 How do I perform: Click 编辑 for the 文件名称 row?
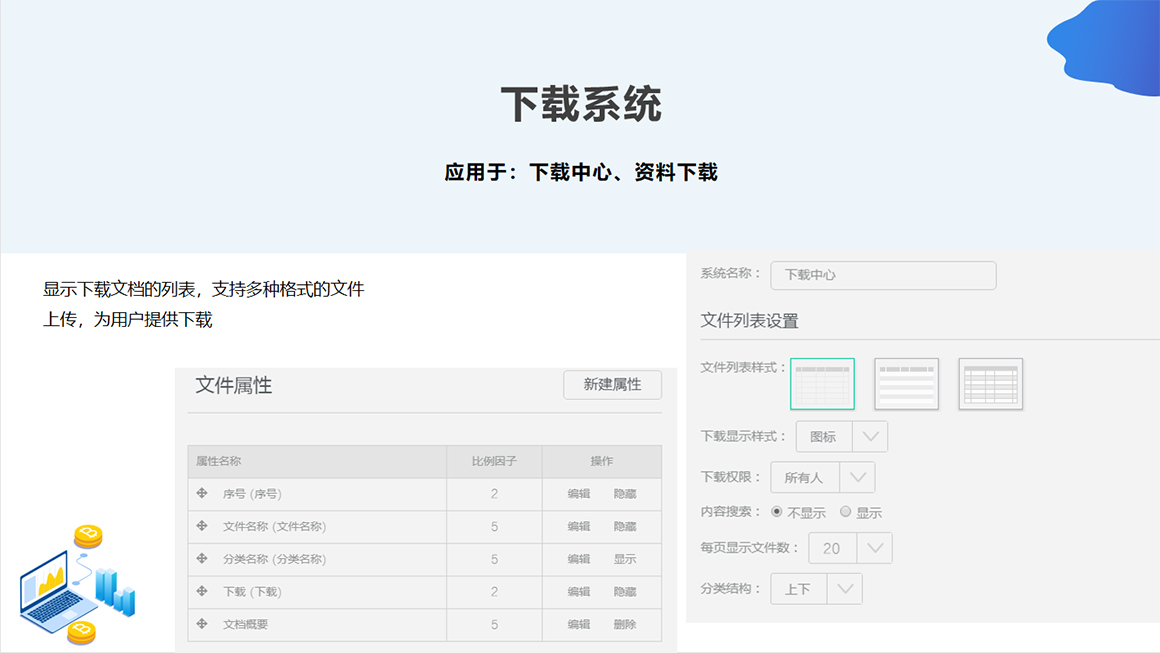point(579,526)
